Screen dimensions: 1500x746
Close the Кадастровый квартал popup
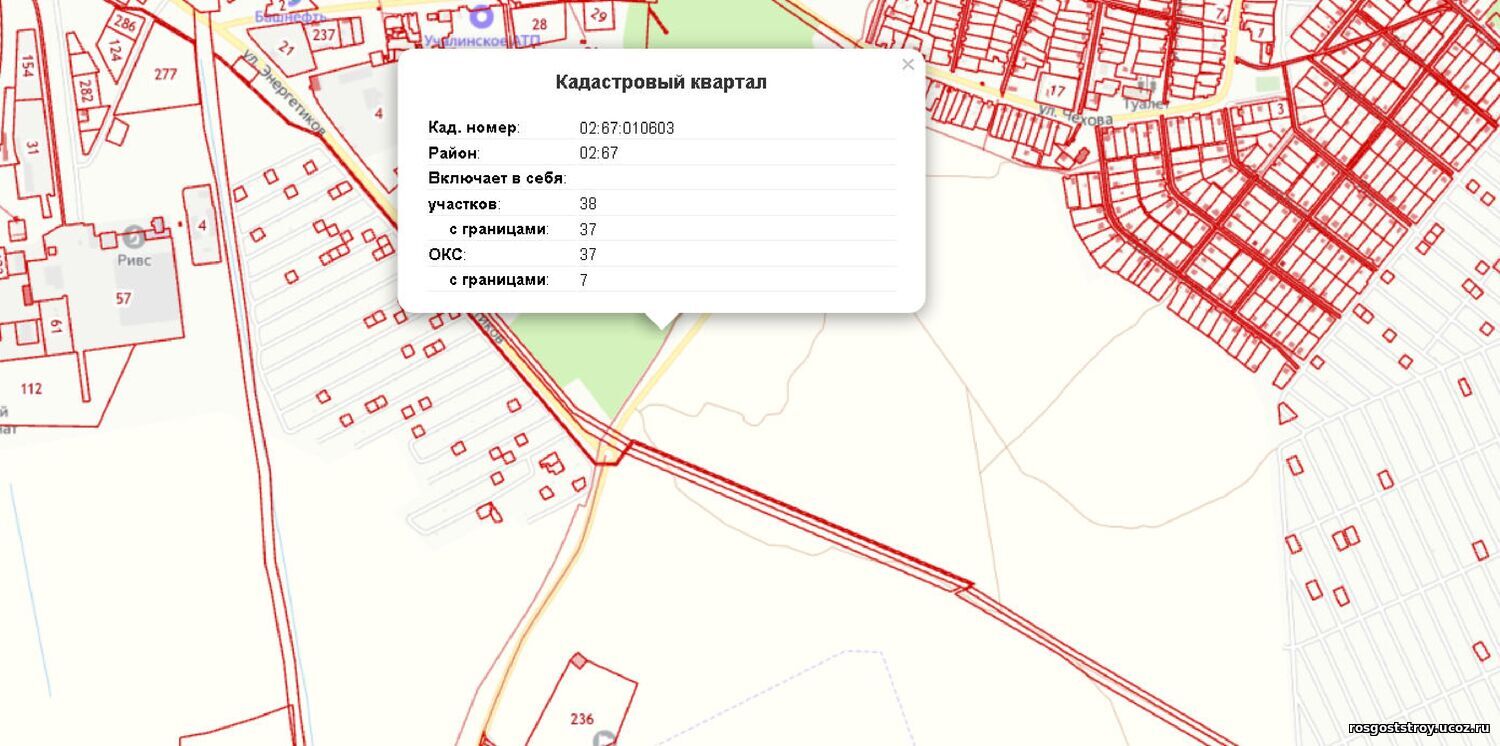(x=907, y=65)
